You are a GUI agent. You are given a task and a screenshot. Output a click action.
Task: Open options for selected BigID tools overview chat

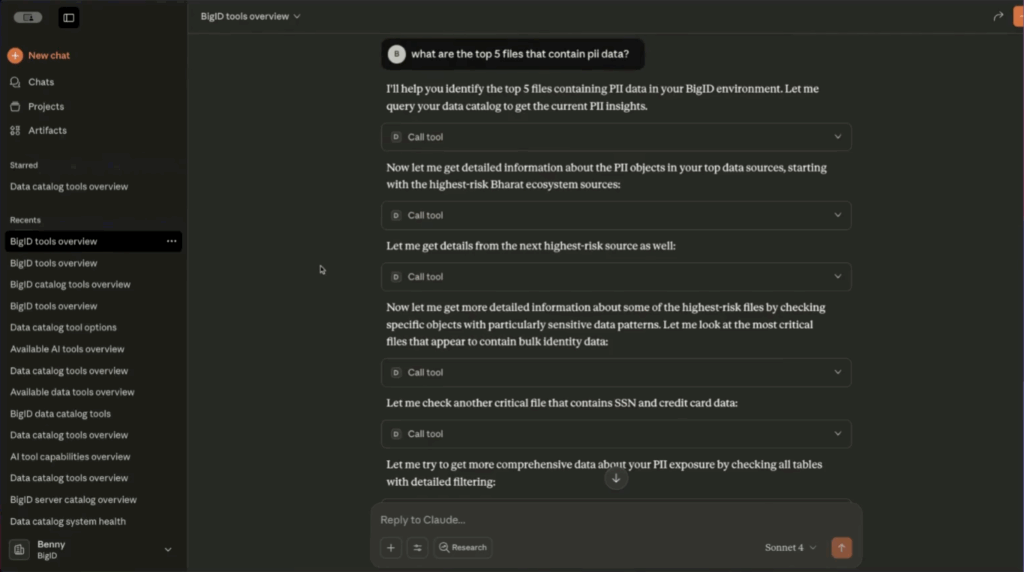(x=172, y=241)
